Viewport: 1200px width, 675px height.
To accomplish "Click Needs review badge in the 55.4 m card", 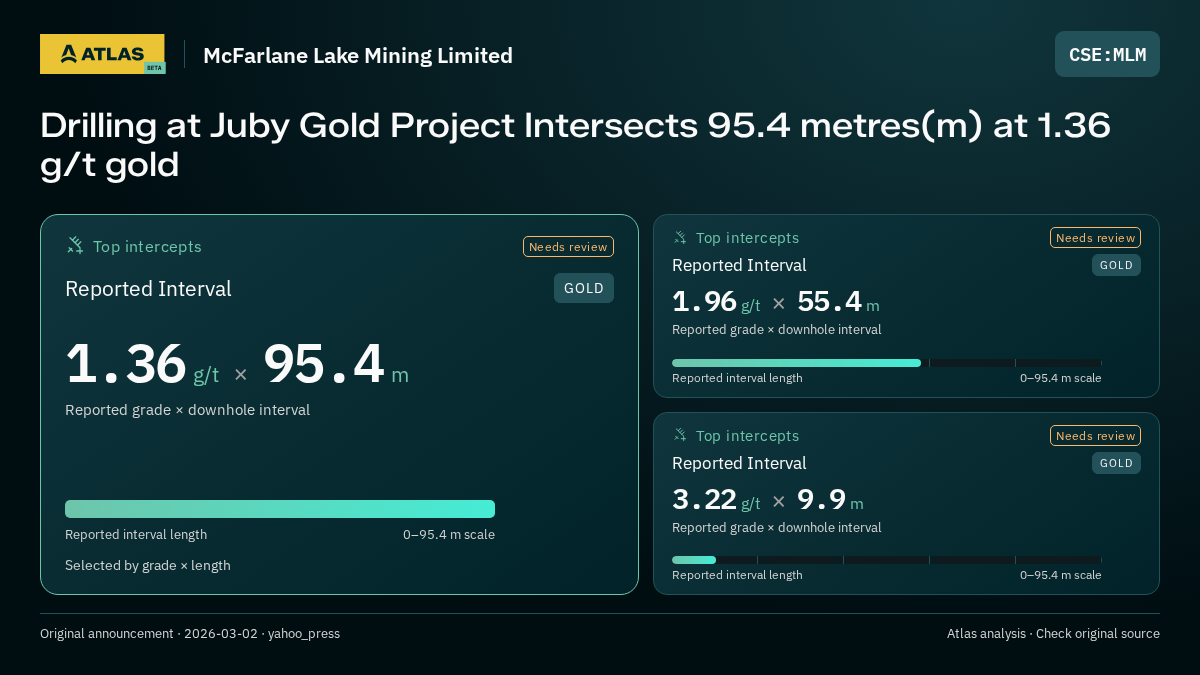I will (x=1095, y=237).
